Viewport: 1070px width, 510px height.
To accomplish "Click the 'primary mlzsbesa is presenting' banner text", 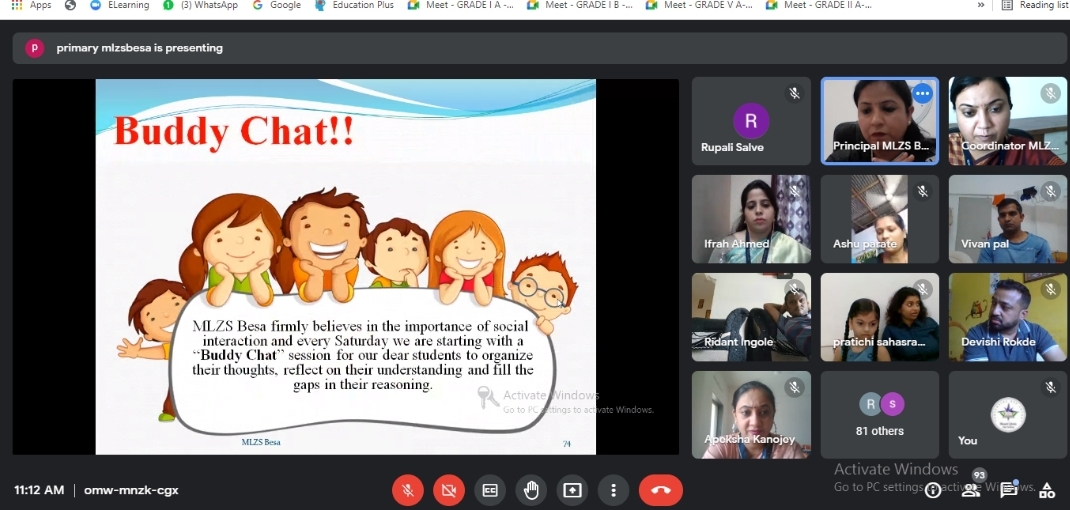I will click(139, 48).
